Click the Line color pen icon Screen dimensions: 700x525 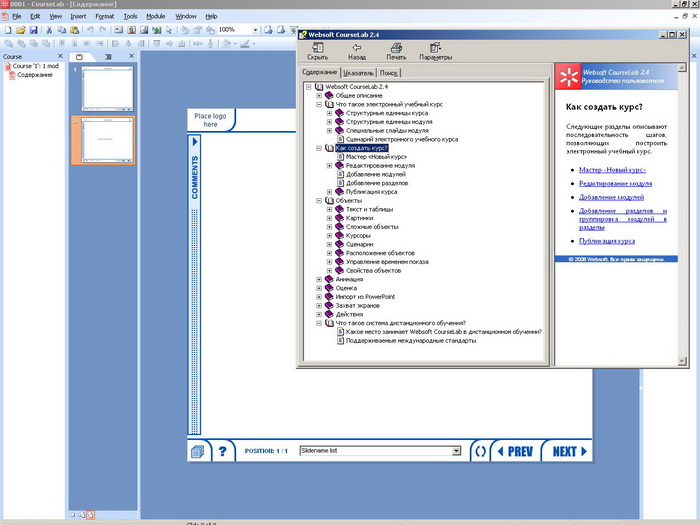(245, 43)
